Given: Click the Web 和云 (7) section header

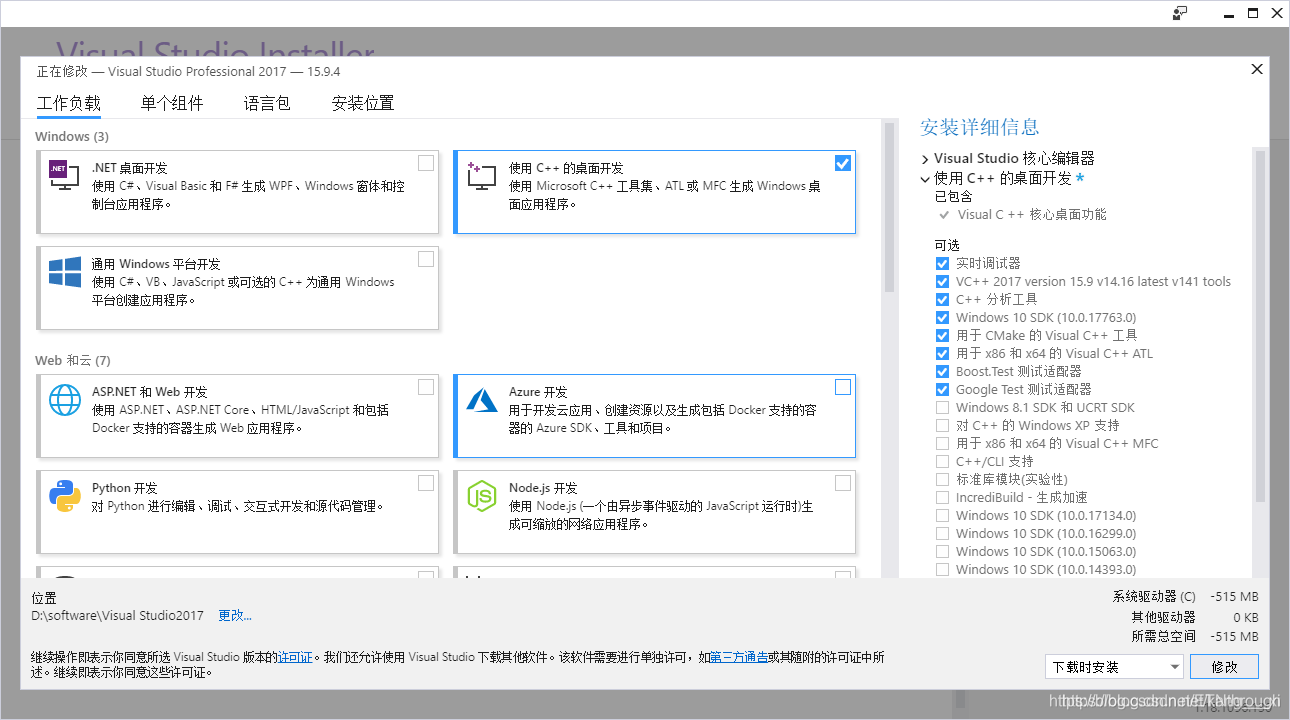Looking at the screenshot, I should pyautogui.click(x=73, y=360).
